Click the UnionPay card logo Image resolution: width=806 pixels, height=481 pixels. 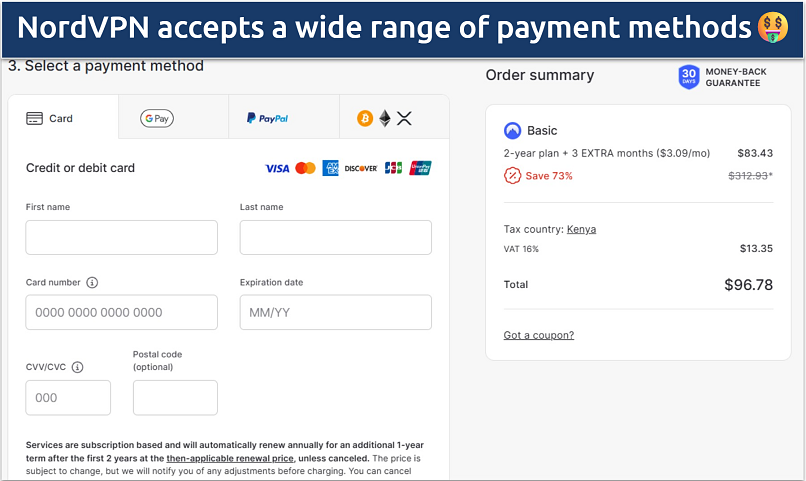[x=421, y=168]
